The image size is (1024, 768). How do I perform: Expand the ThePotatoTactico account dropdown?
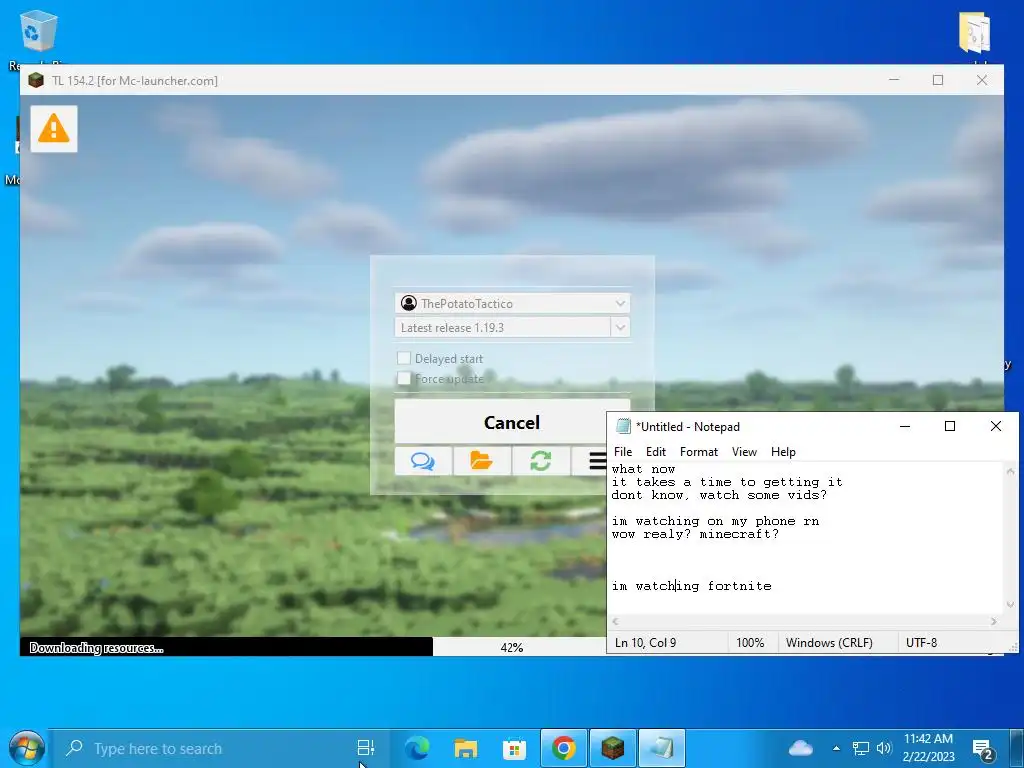tap(620, 303)
